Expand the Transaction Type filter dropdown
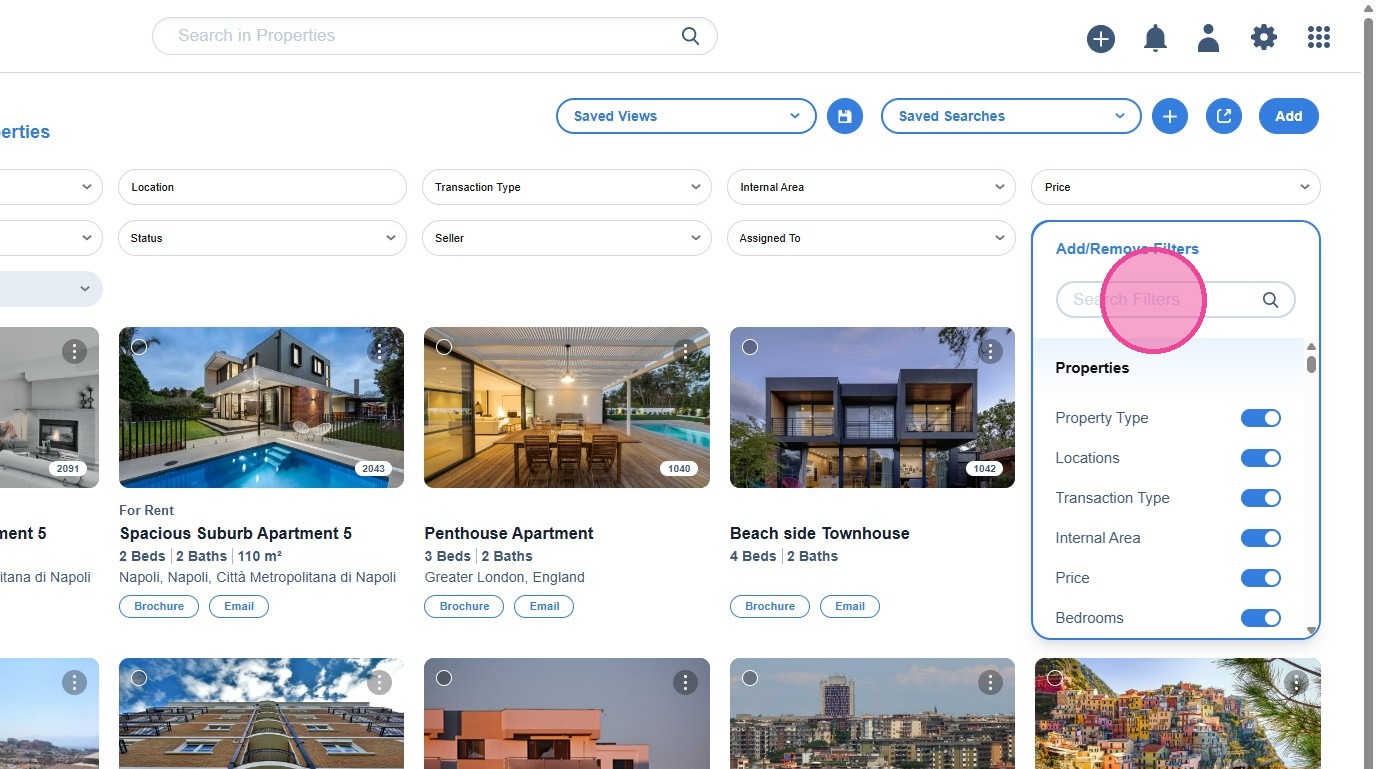Image resolution: width=1376 pixels, height=769 pixels. 567,187
